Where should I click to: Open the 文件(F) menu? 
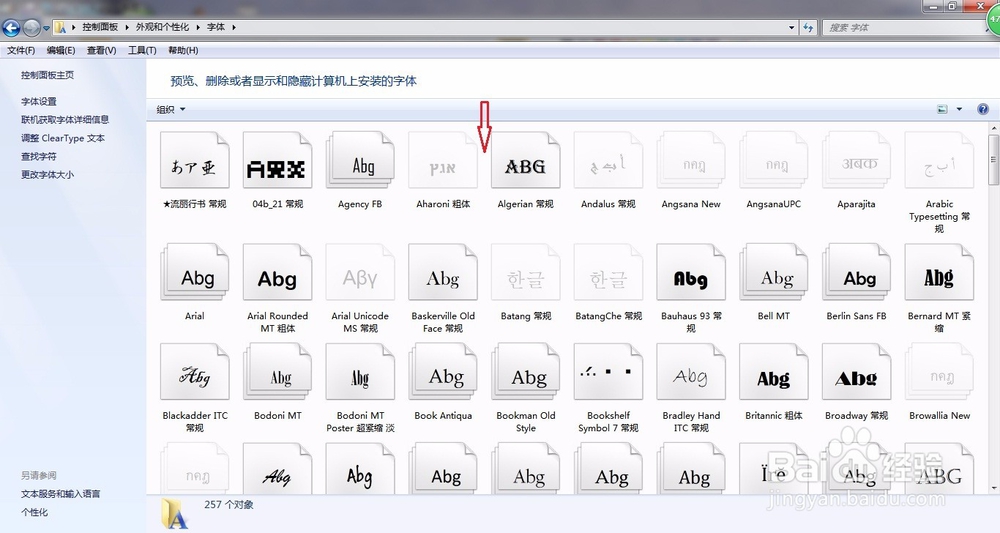21,50
